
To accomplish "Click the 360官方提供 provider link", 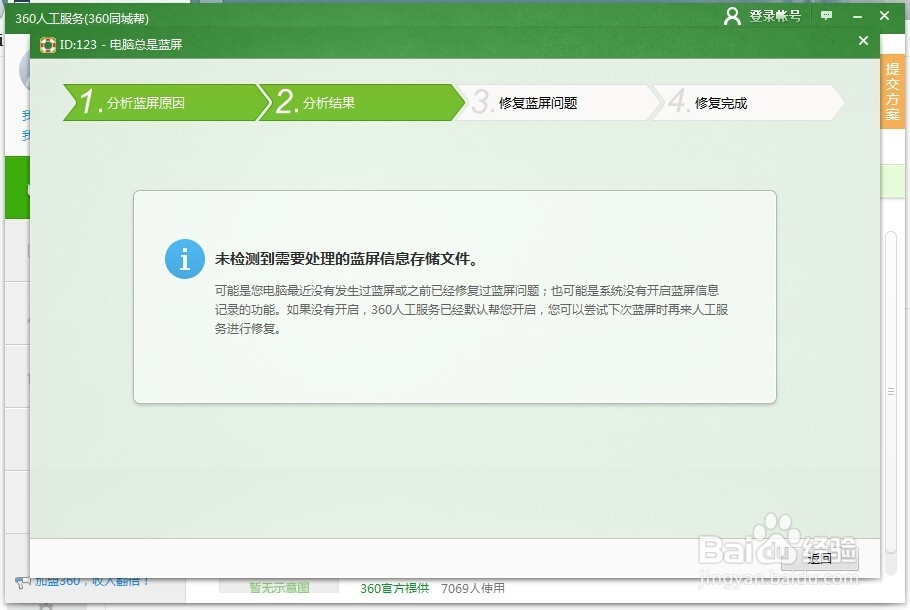I will (393, 589).
